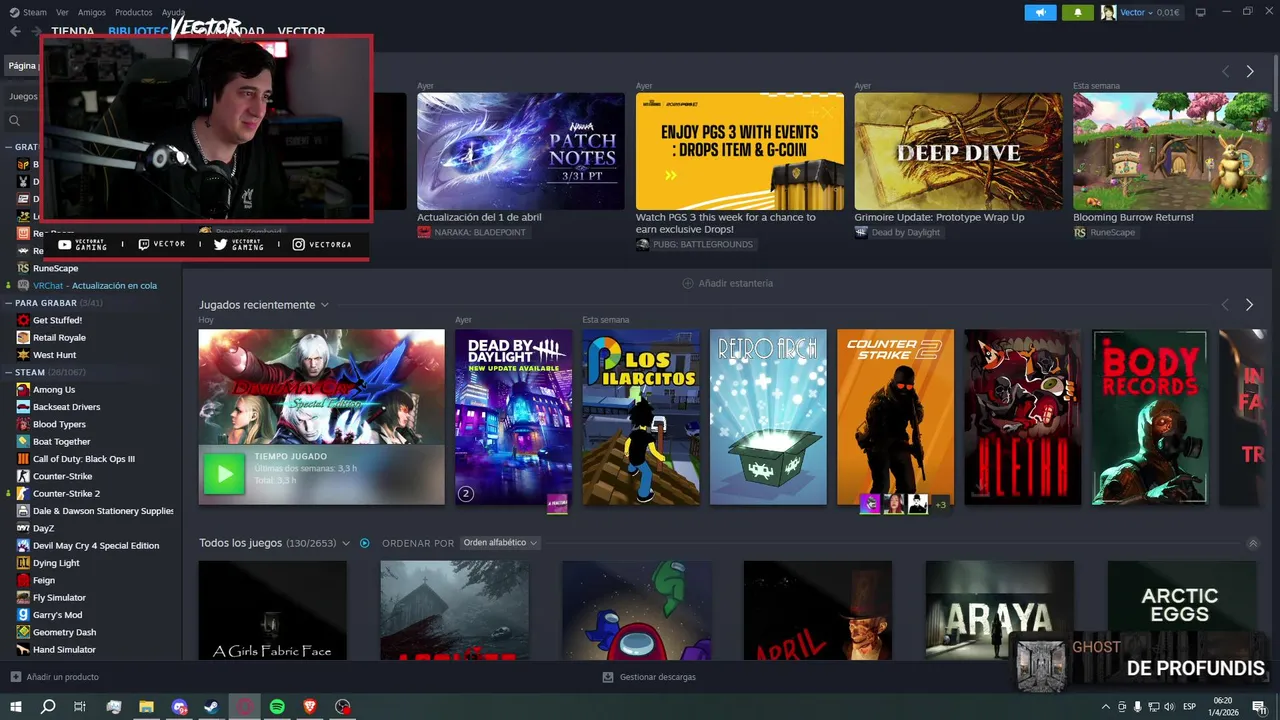Open the Ayuda menu
Image resolution: width=1280 pixels, height=720 pixels.
pyautogui.click(x=173, y=12)
